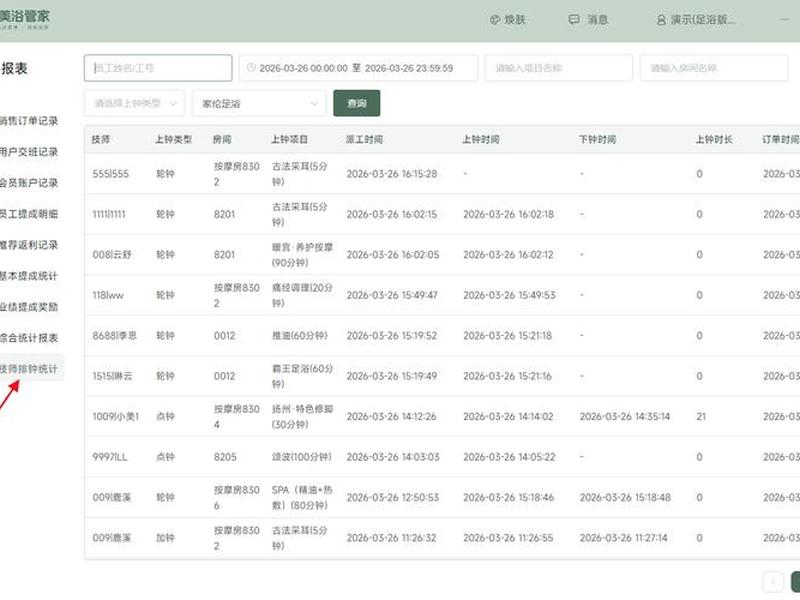Open 业绩提成奖励 in the sidebar
The width and height of the screenshot is (800, 600).
click(x=29, y=307)
